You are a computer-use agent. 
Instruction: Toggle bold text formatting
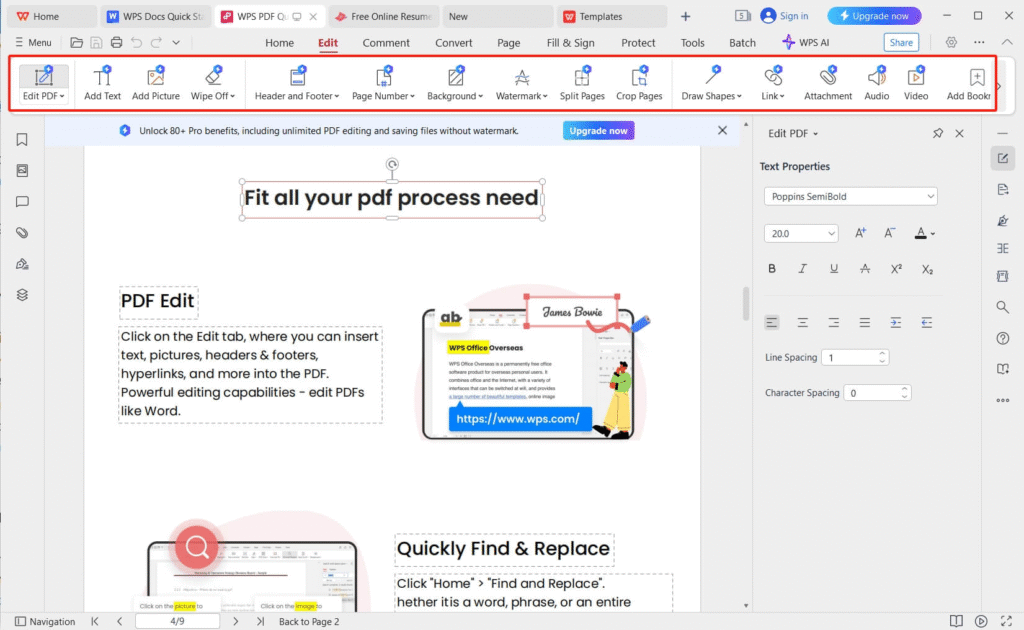[772, 269]
